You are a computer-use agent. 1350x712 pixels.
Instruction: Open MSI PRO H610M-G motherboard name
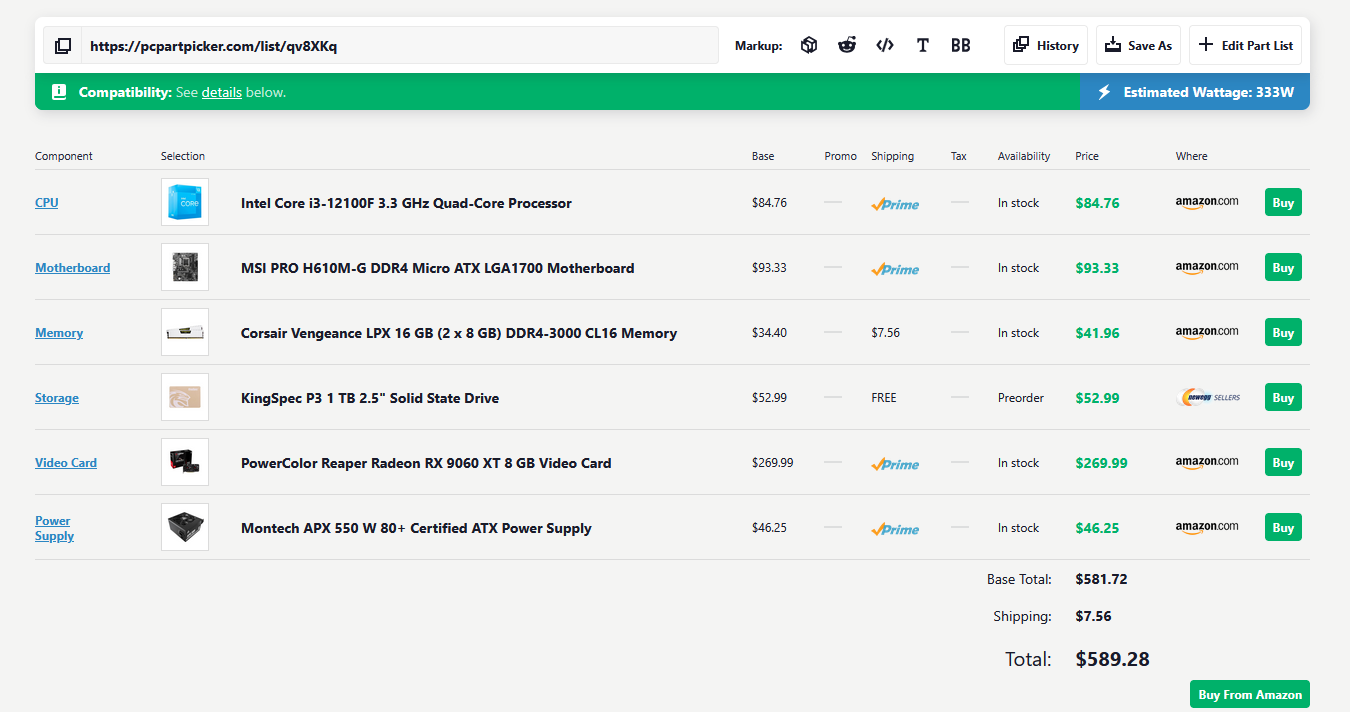[x=437, y=268]
